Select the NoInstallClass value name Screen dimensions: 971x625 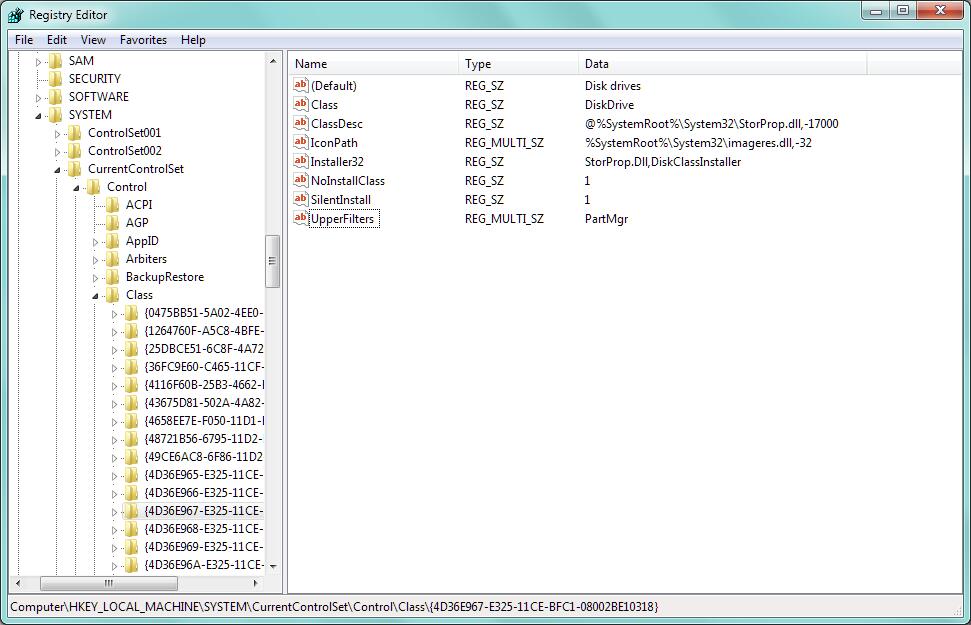point(347,181)
